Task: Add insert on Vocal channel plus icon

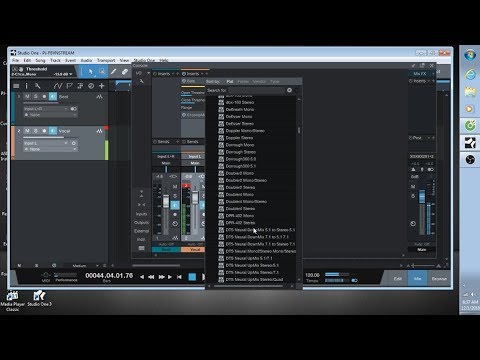Action: point(207,74)
